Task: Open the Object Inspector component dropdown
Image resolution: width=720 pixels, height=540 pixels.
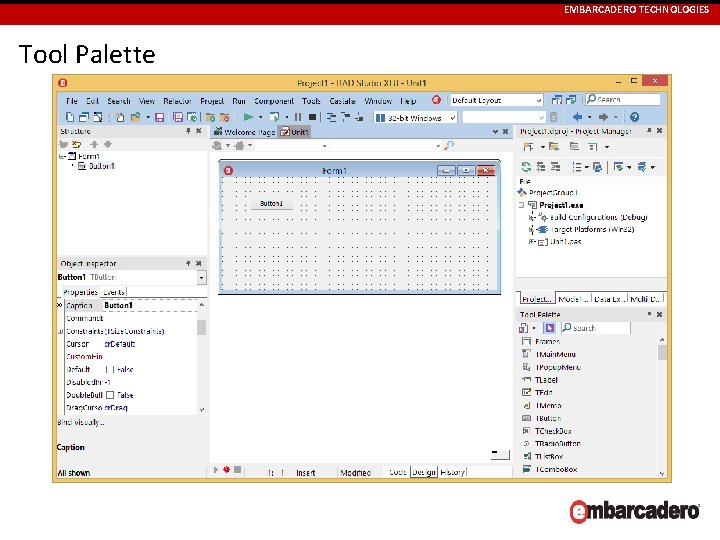Action: tap(201, 277)
